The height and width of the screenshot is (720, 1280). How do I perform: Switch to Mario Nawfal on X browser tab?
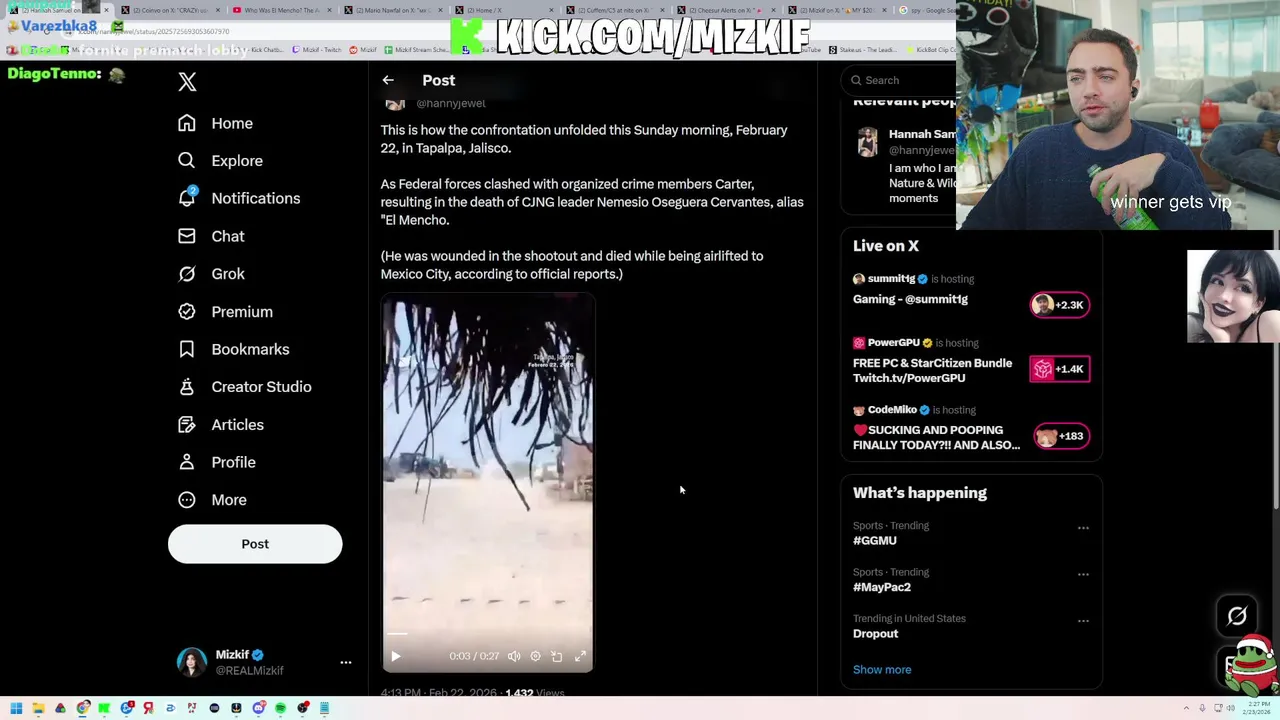(394, 10)
